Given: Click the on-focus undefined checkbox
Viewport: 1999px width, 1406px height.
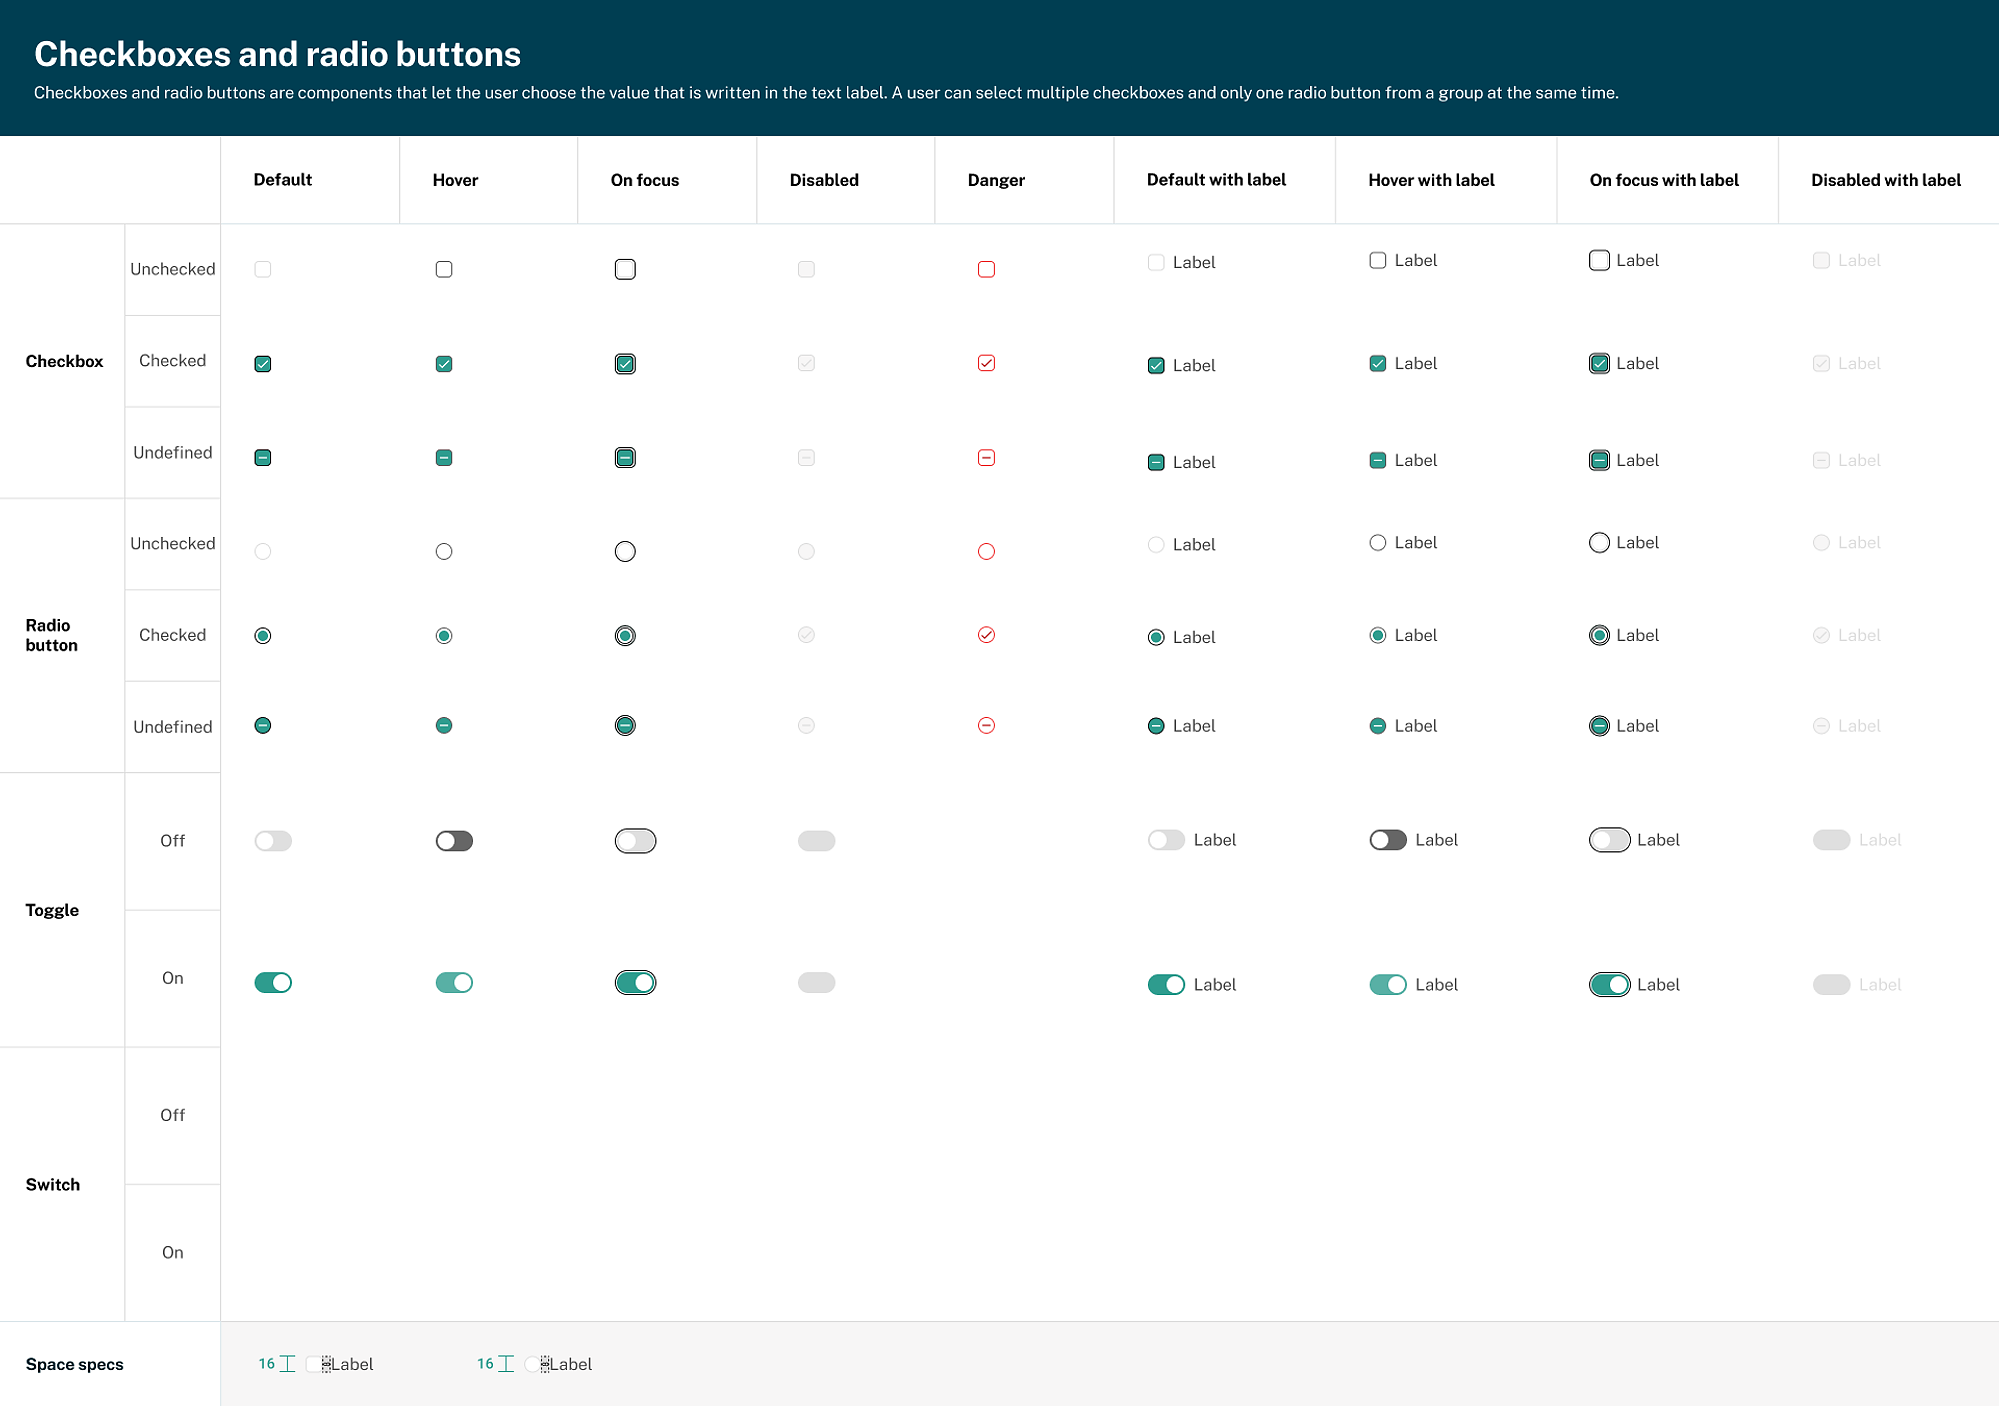Looking at the screenshot, I should [625, 458].
